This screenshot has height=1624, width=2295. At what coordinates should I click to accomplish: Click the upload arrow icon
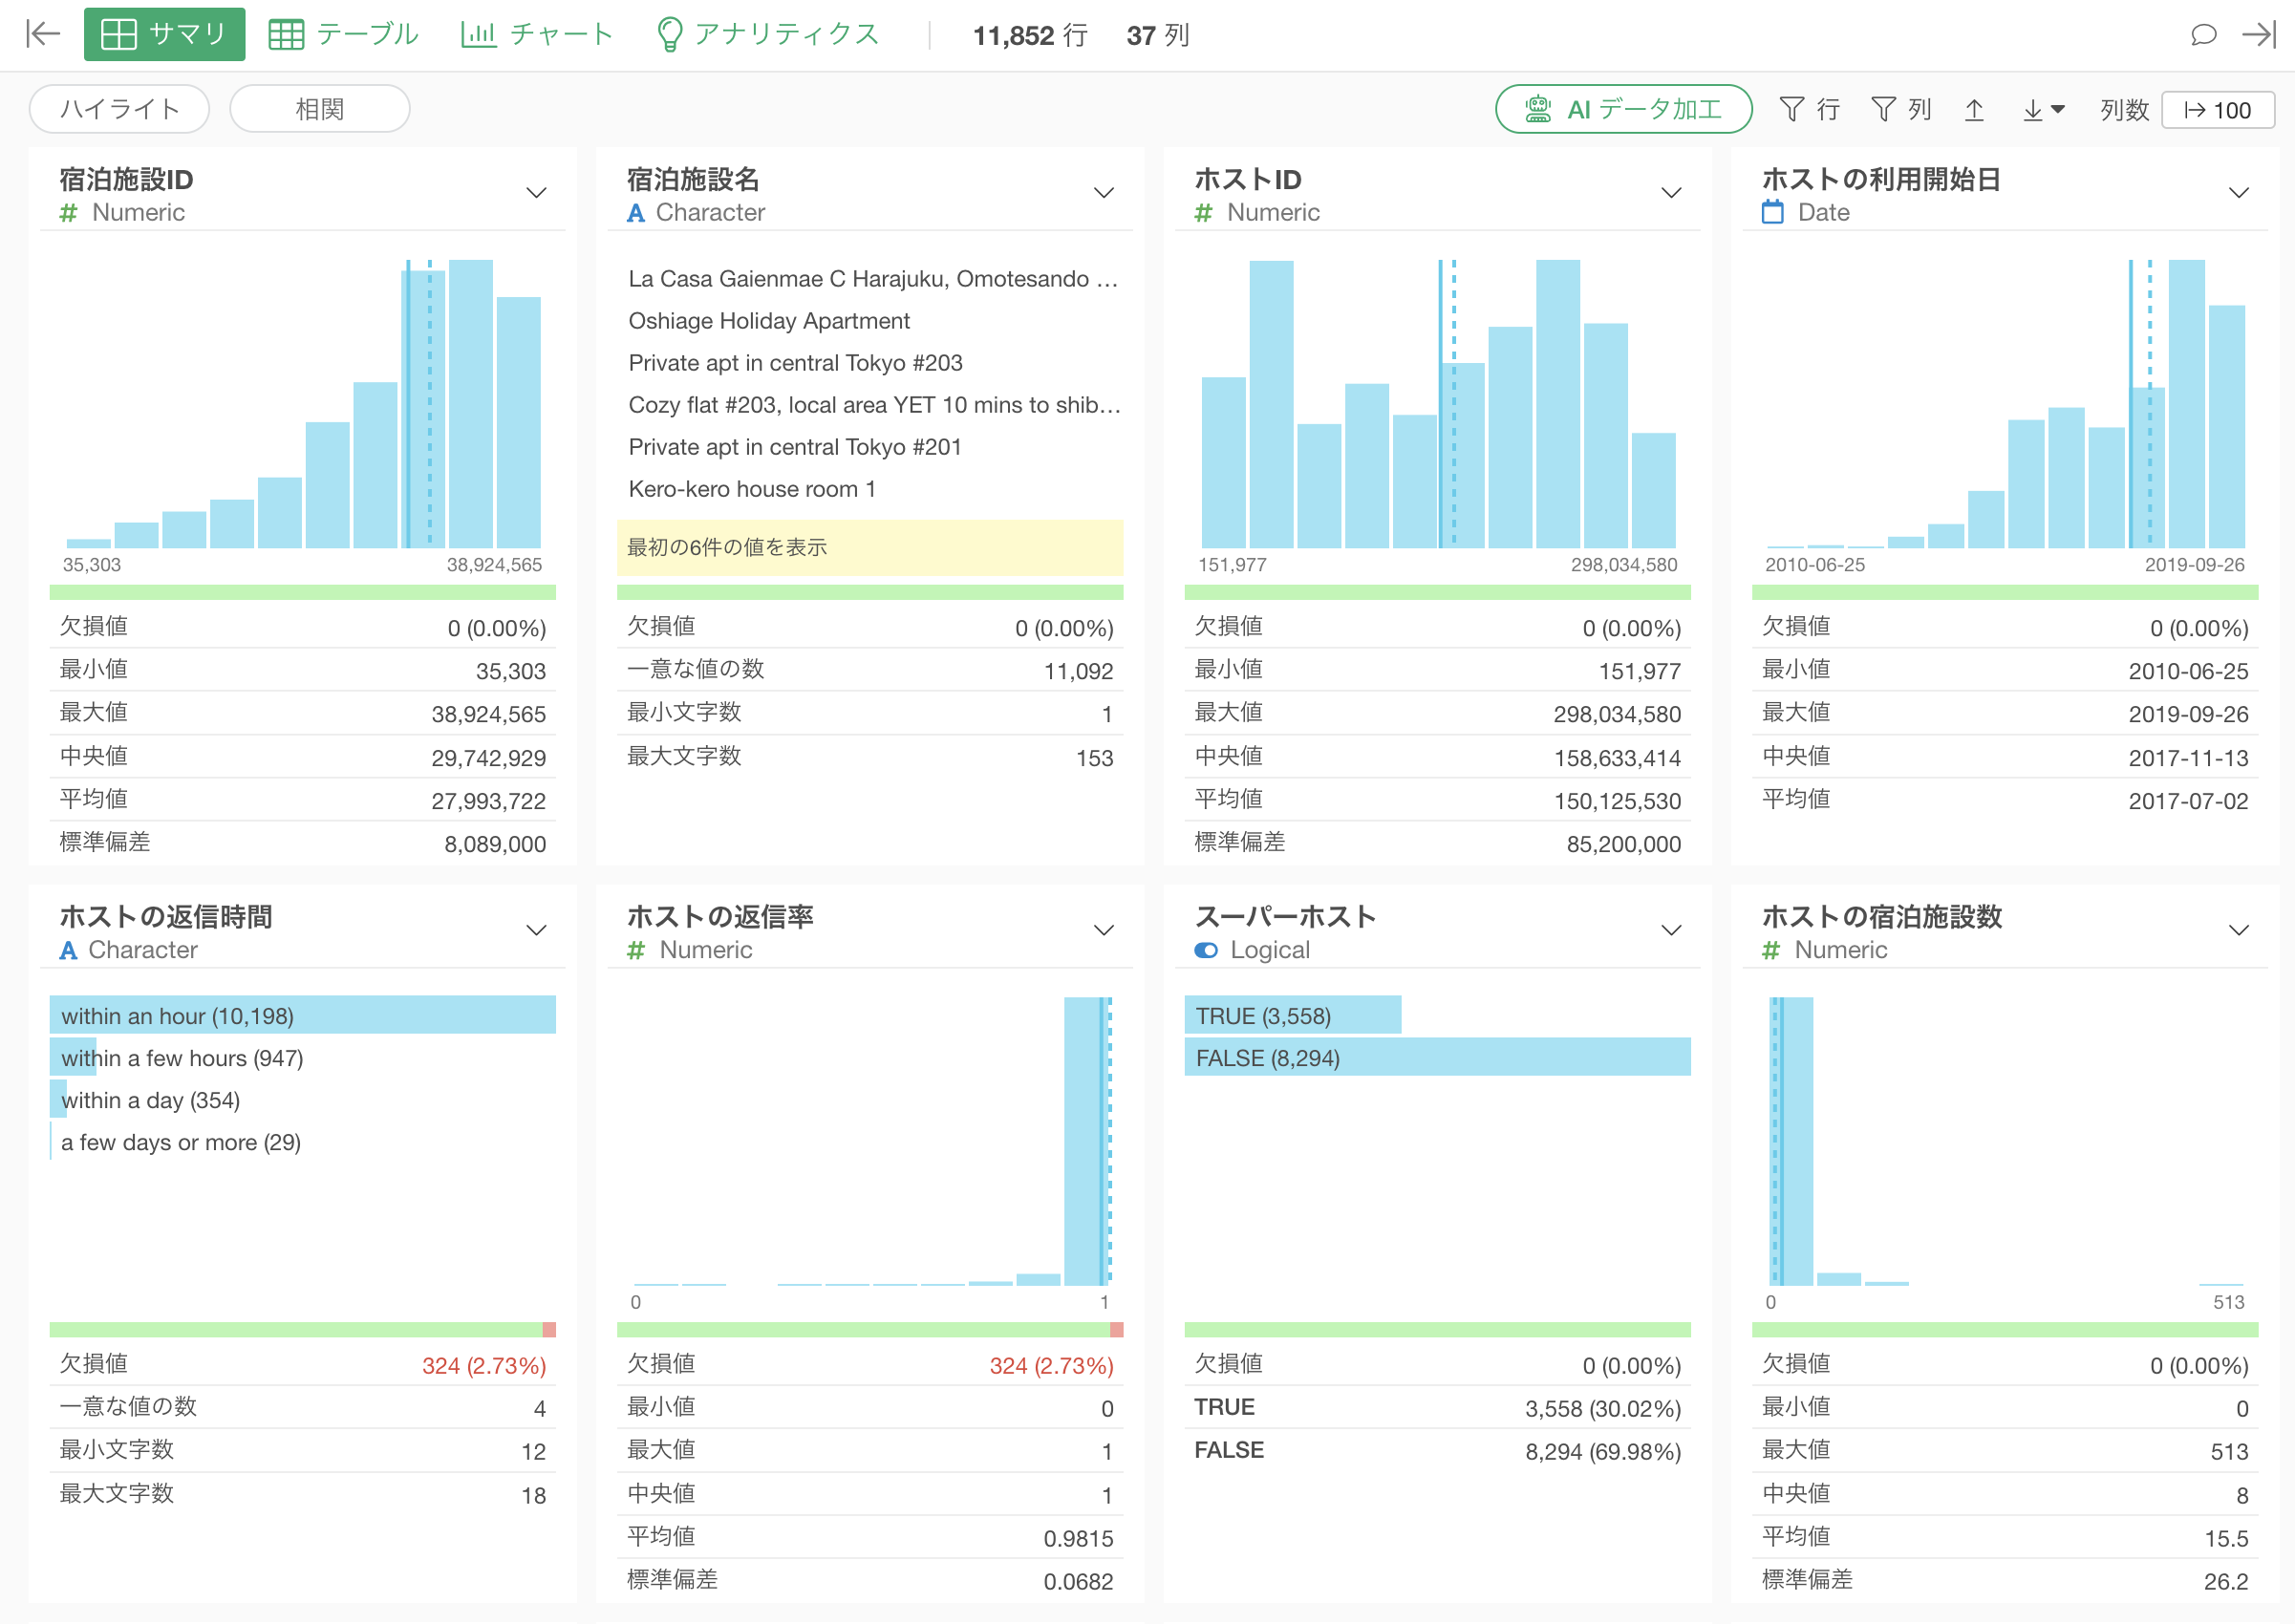1974,109
